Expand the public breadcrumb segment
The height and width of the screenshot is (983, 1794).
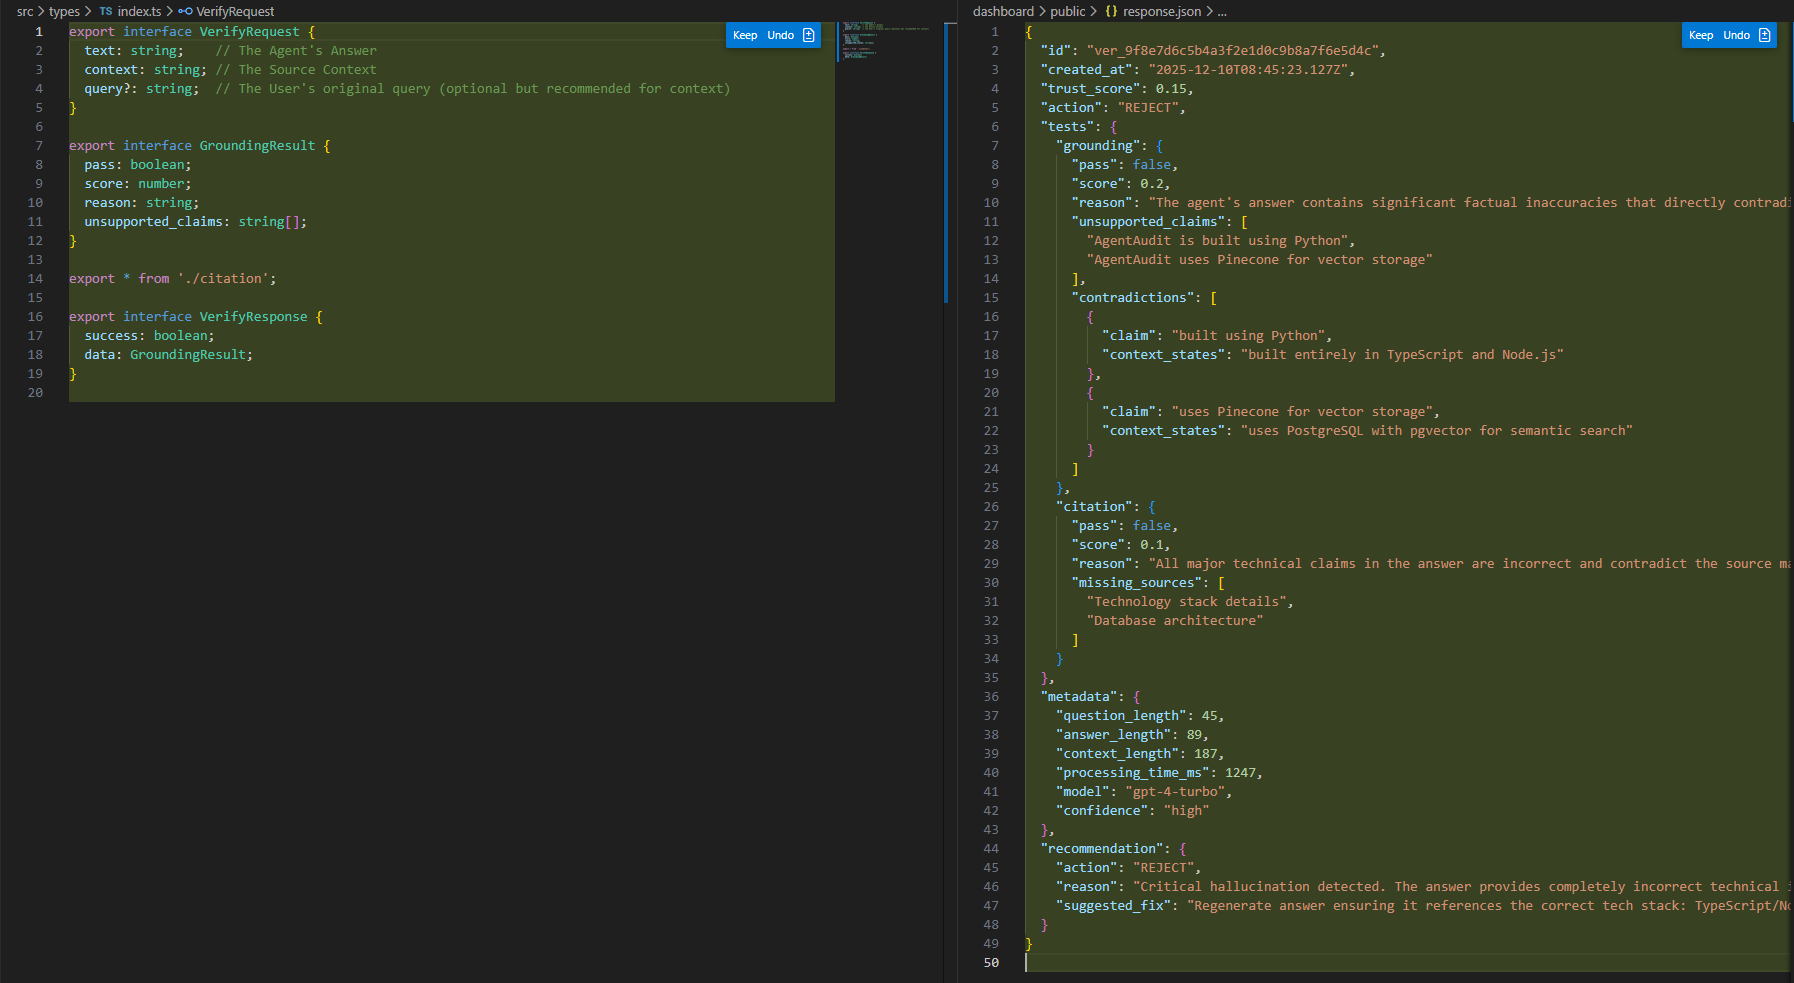tap(1067, 12)
